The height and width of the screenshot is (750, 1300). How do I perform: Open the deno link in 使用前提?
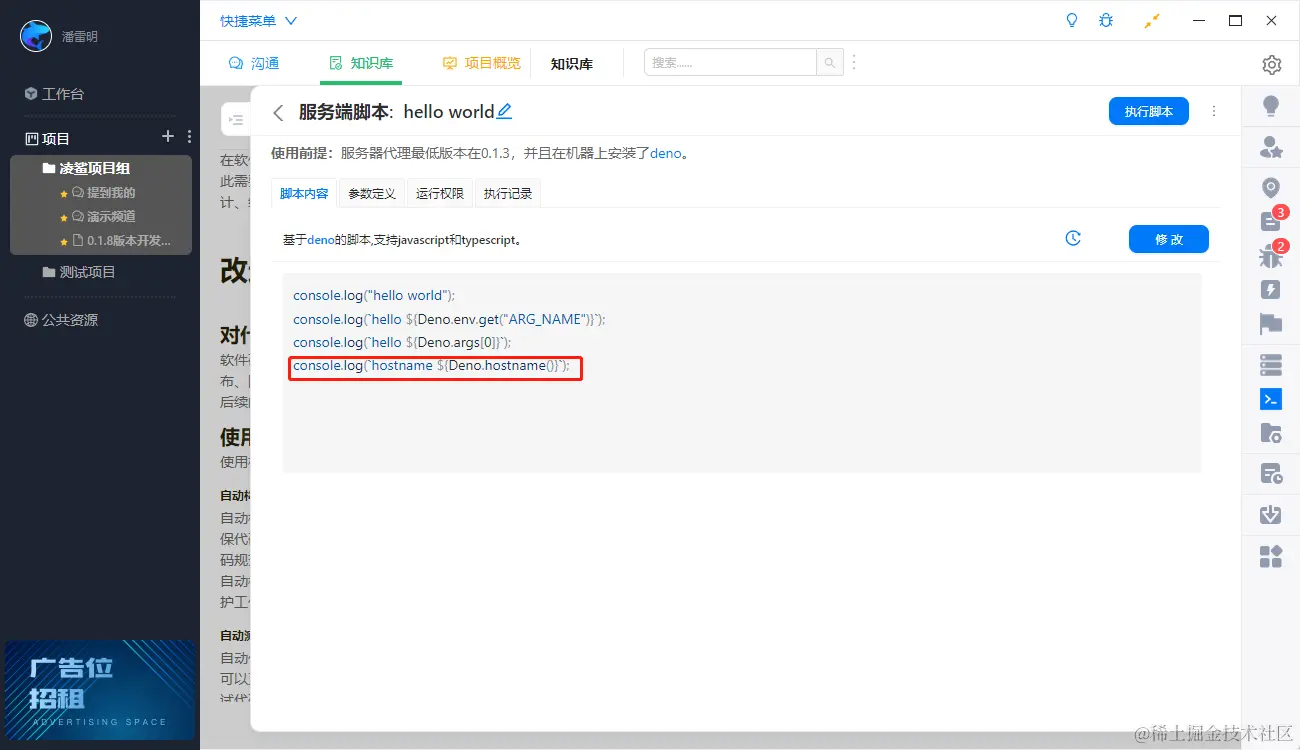click(665, 154)
